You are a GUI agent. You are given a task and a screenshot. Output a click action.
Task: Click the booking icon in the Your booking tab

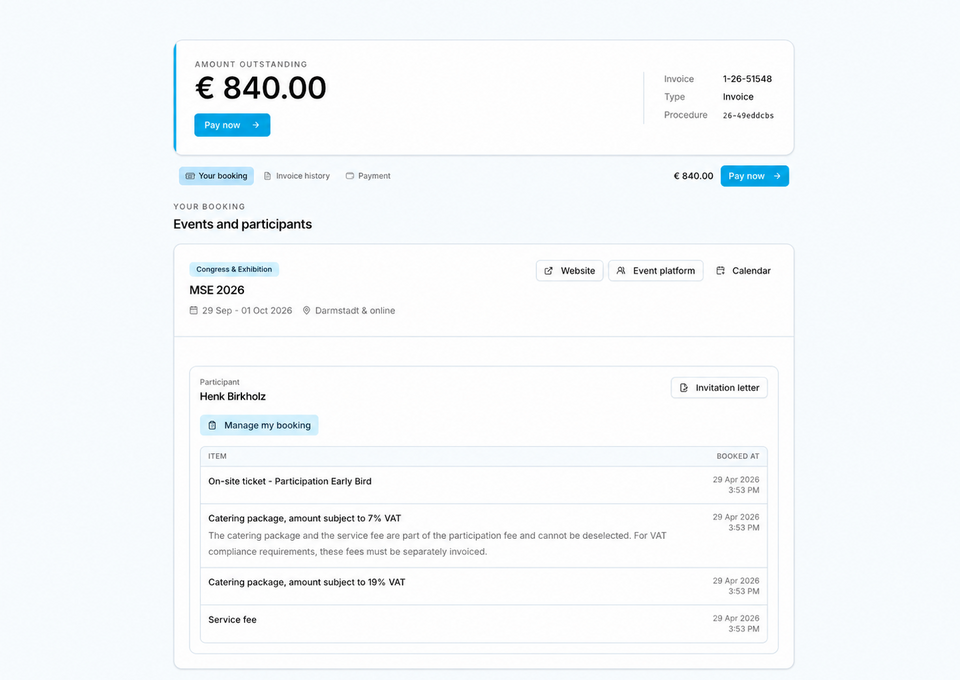click(x=190, y=176)
